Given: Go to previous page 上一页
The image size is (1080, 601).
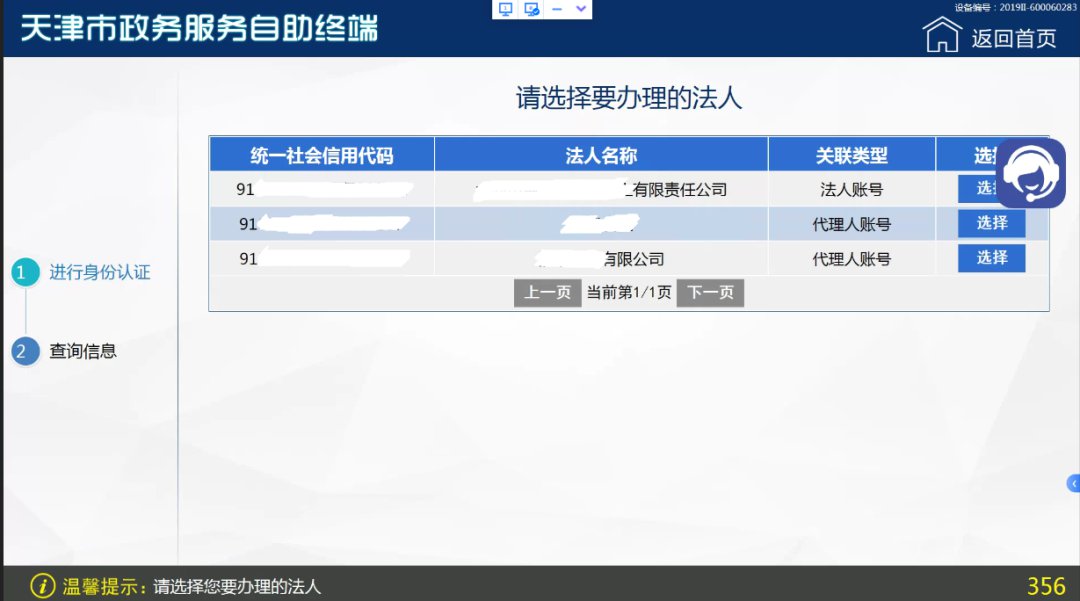Looking at the screenshot, I should [x=548, y=293].
